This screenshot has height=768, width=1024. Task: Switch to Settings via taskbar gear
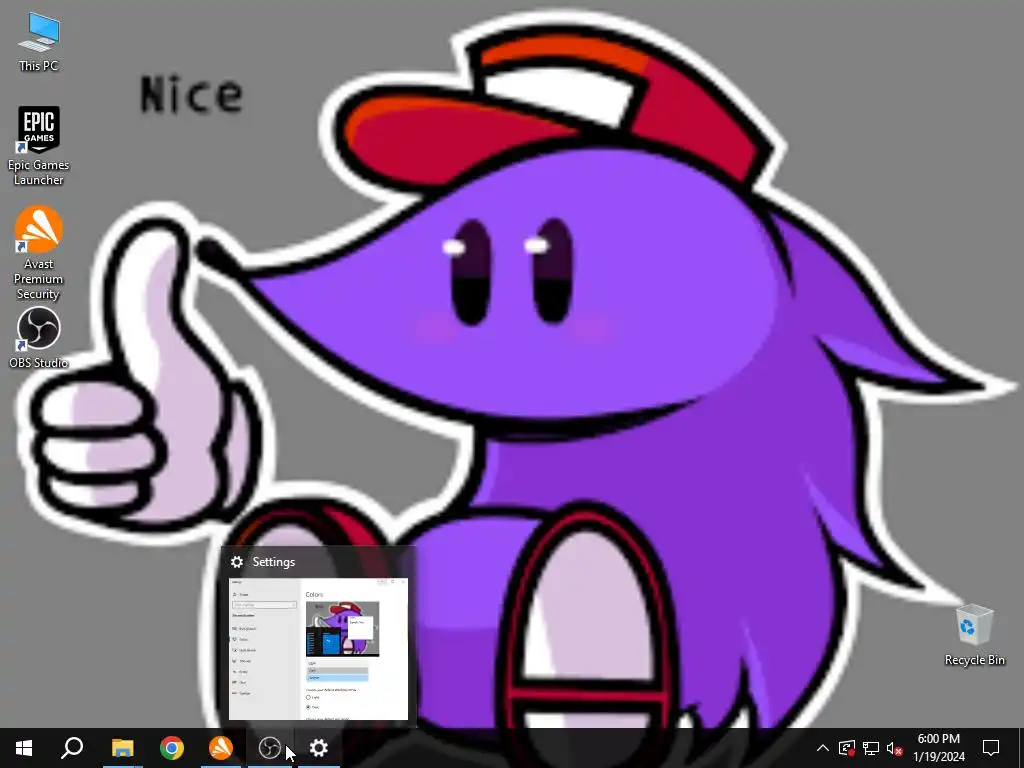[x=319, y=748]
